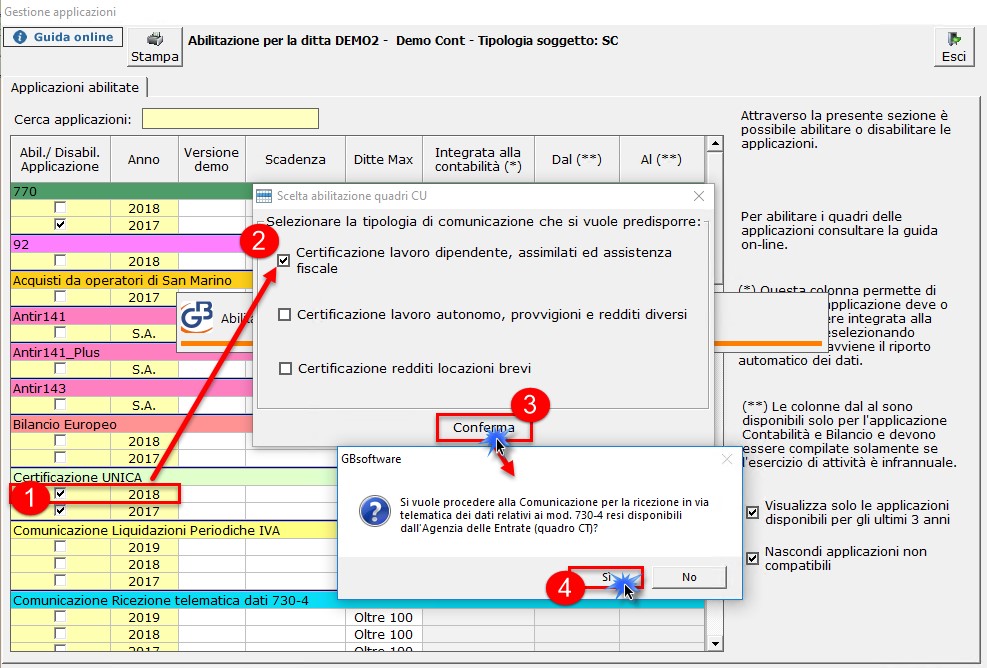Select the green '770' group row
The width and height of the screenshot is (987, 668).
pos(132,191)
